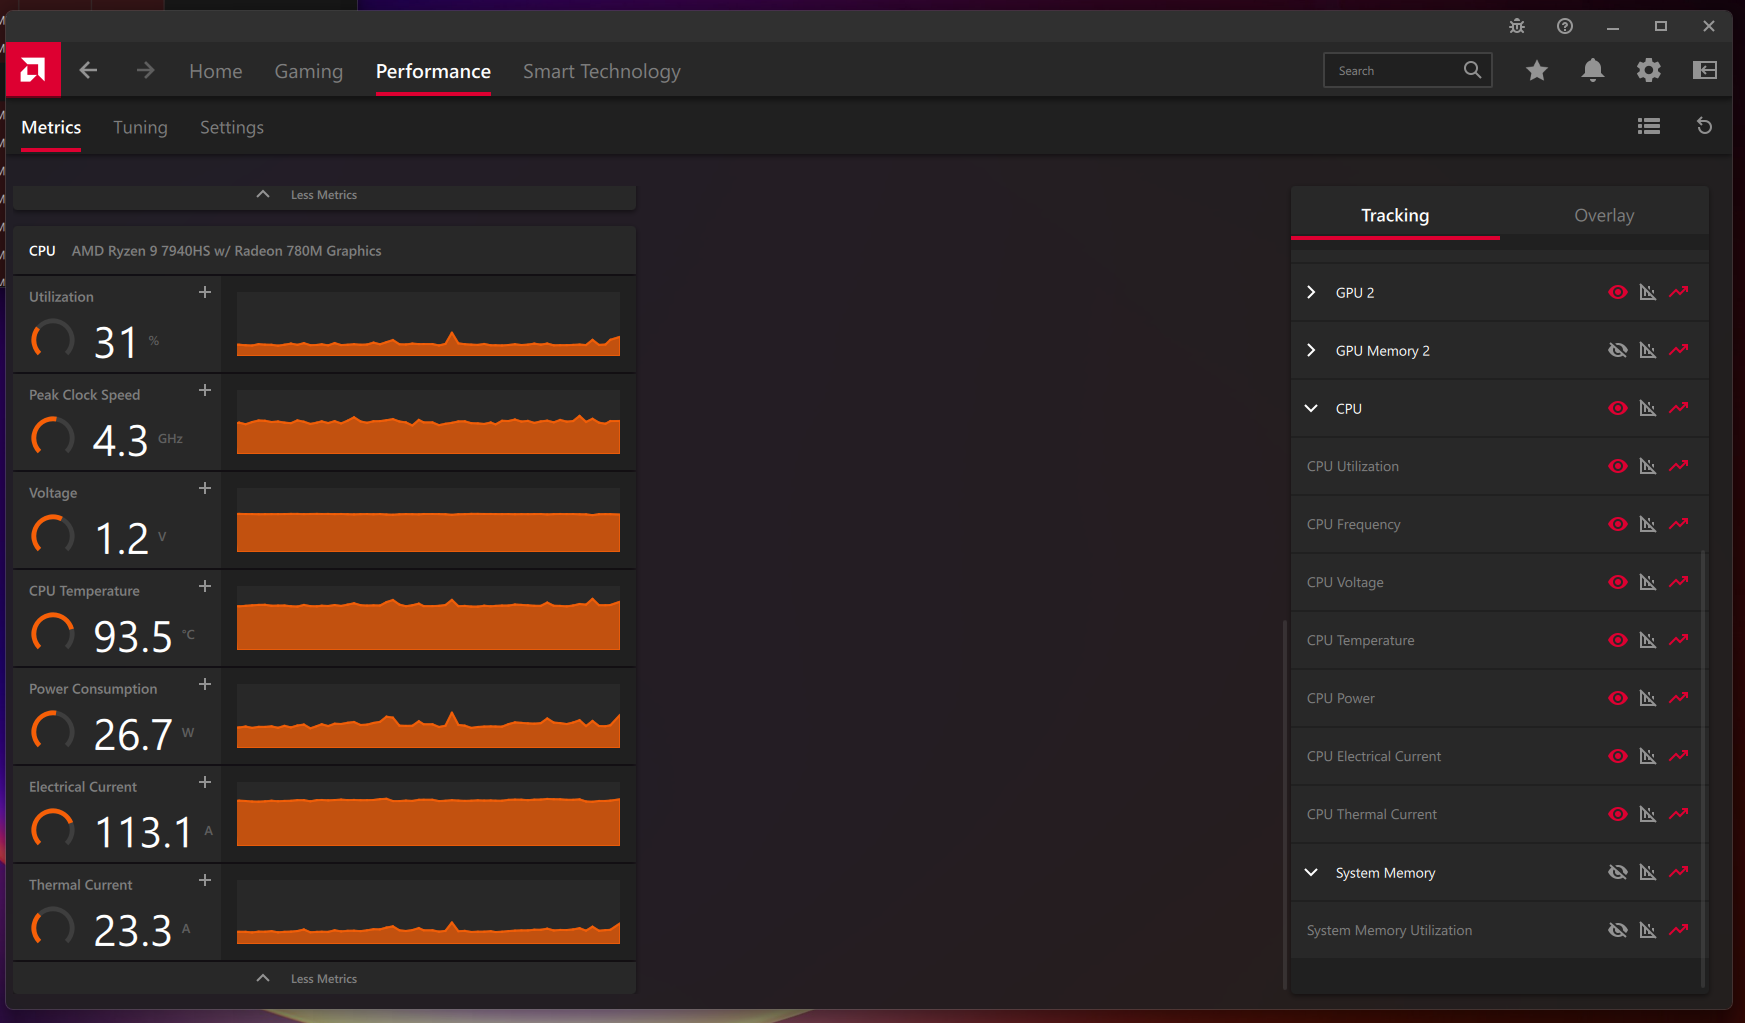Toggle graph icon for GPU 2

tap(1648, 292)
